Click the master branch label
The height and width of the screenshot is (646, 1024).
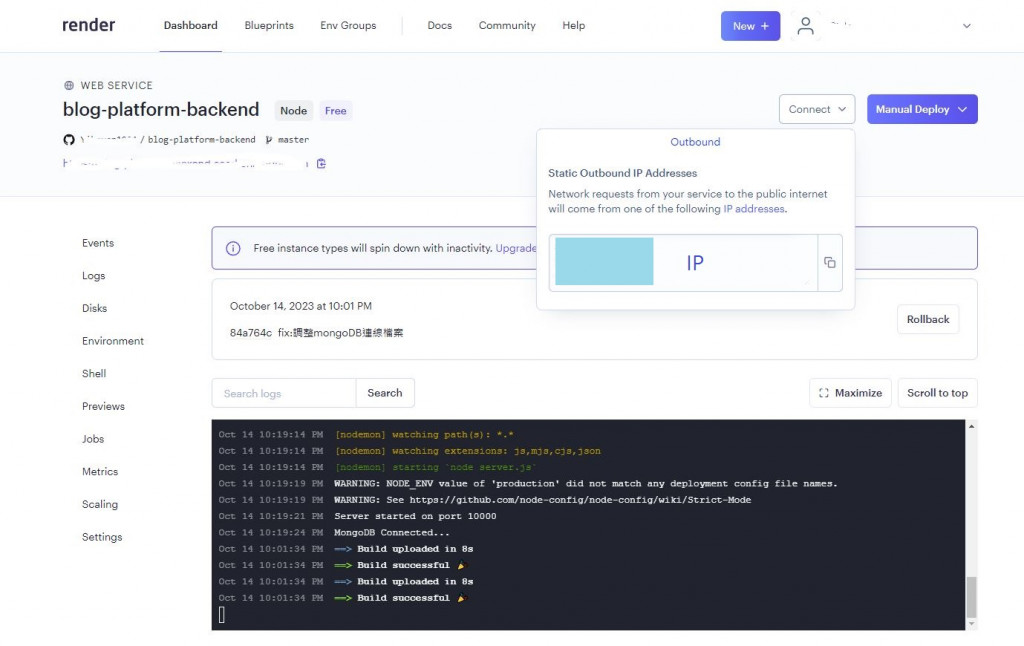(293, 140)
